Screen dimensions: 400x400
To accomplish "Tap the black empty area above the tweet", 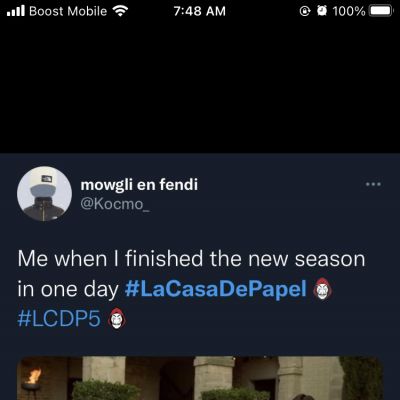I will pos(200,87).
